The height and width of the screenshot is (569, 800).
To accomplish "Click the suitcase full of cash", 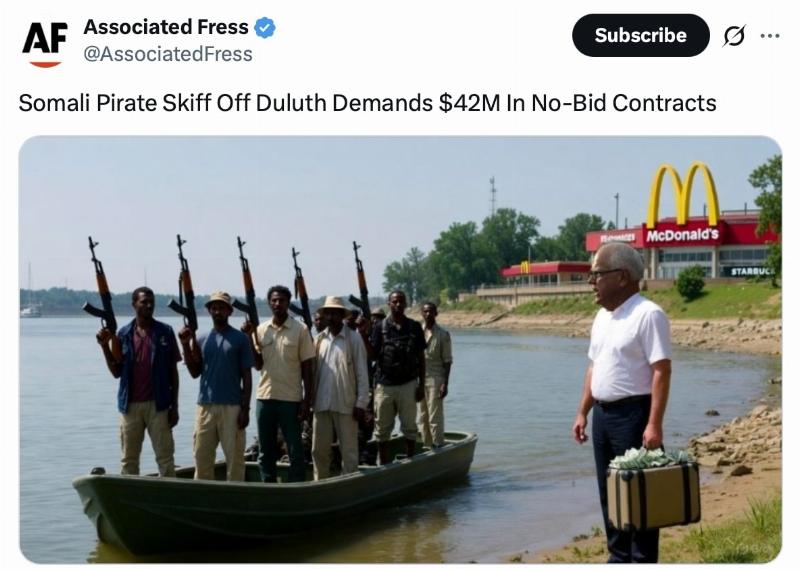I will click(x=653, y=488).
